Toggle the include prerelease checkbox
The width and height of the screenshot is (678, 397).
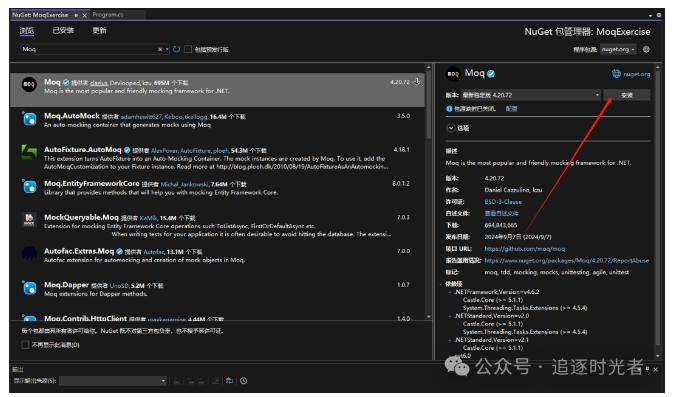(x=188, y=49)
